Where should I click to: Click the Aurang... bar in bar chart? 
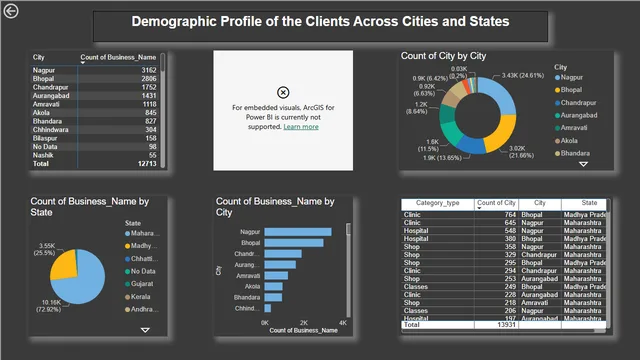280,265
